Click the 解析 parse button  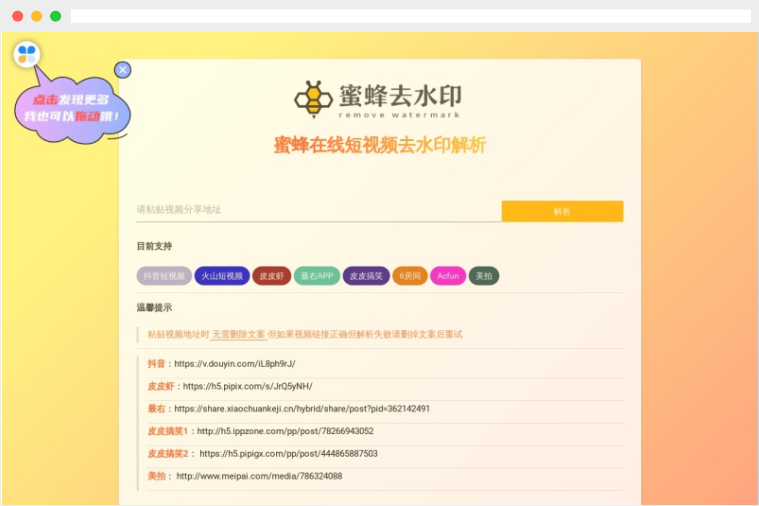pyautogui.click(x=562, y=211)
